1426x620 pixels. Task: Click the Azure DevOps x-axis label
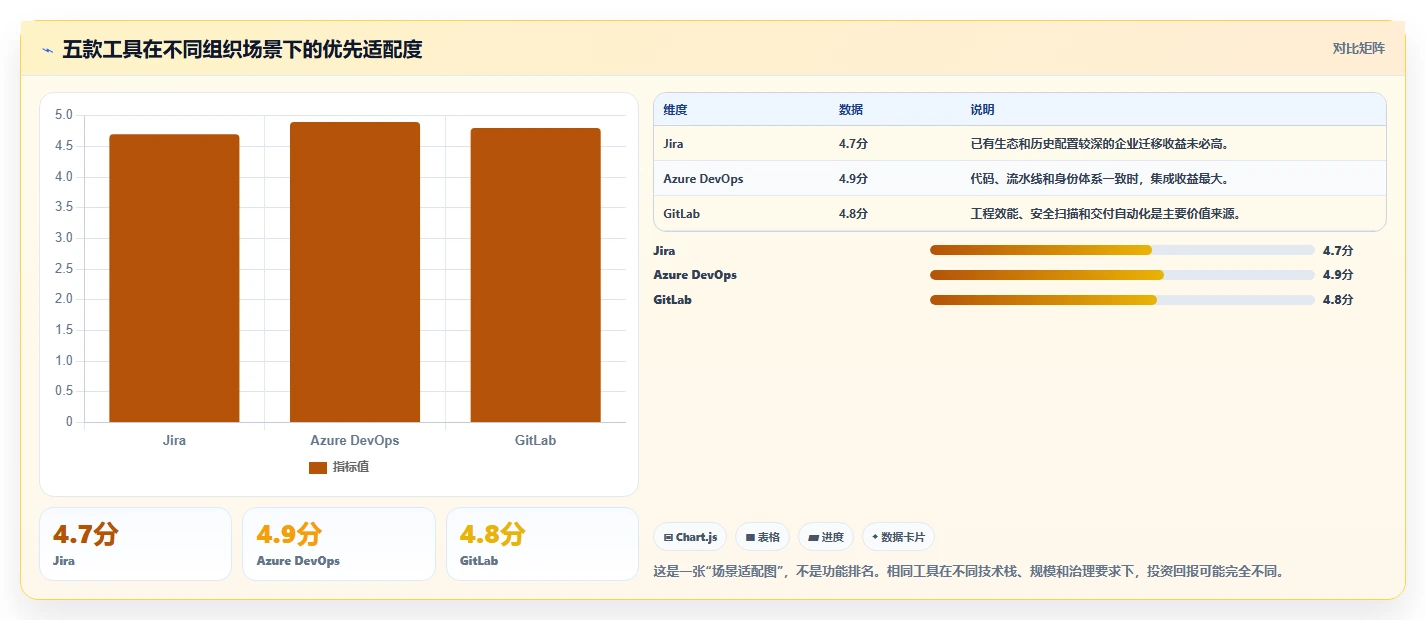[355, 440]
